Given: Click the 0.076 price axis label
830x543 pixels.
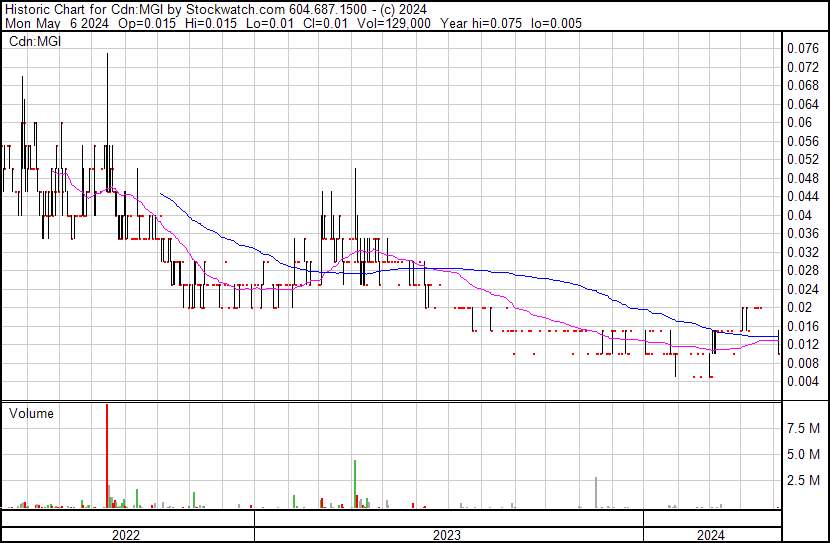Looking at the screenshot, I should pyautogui.click(x=803, y=48).
